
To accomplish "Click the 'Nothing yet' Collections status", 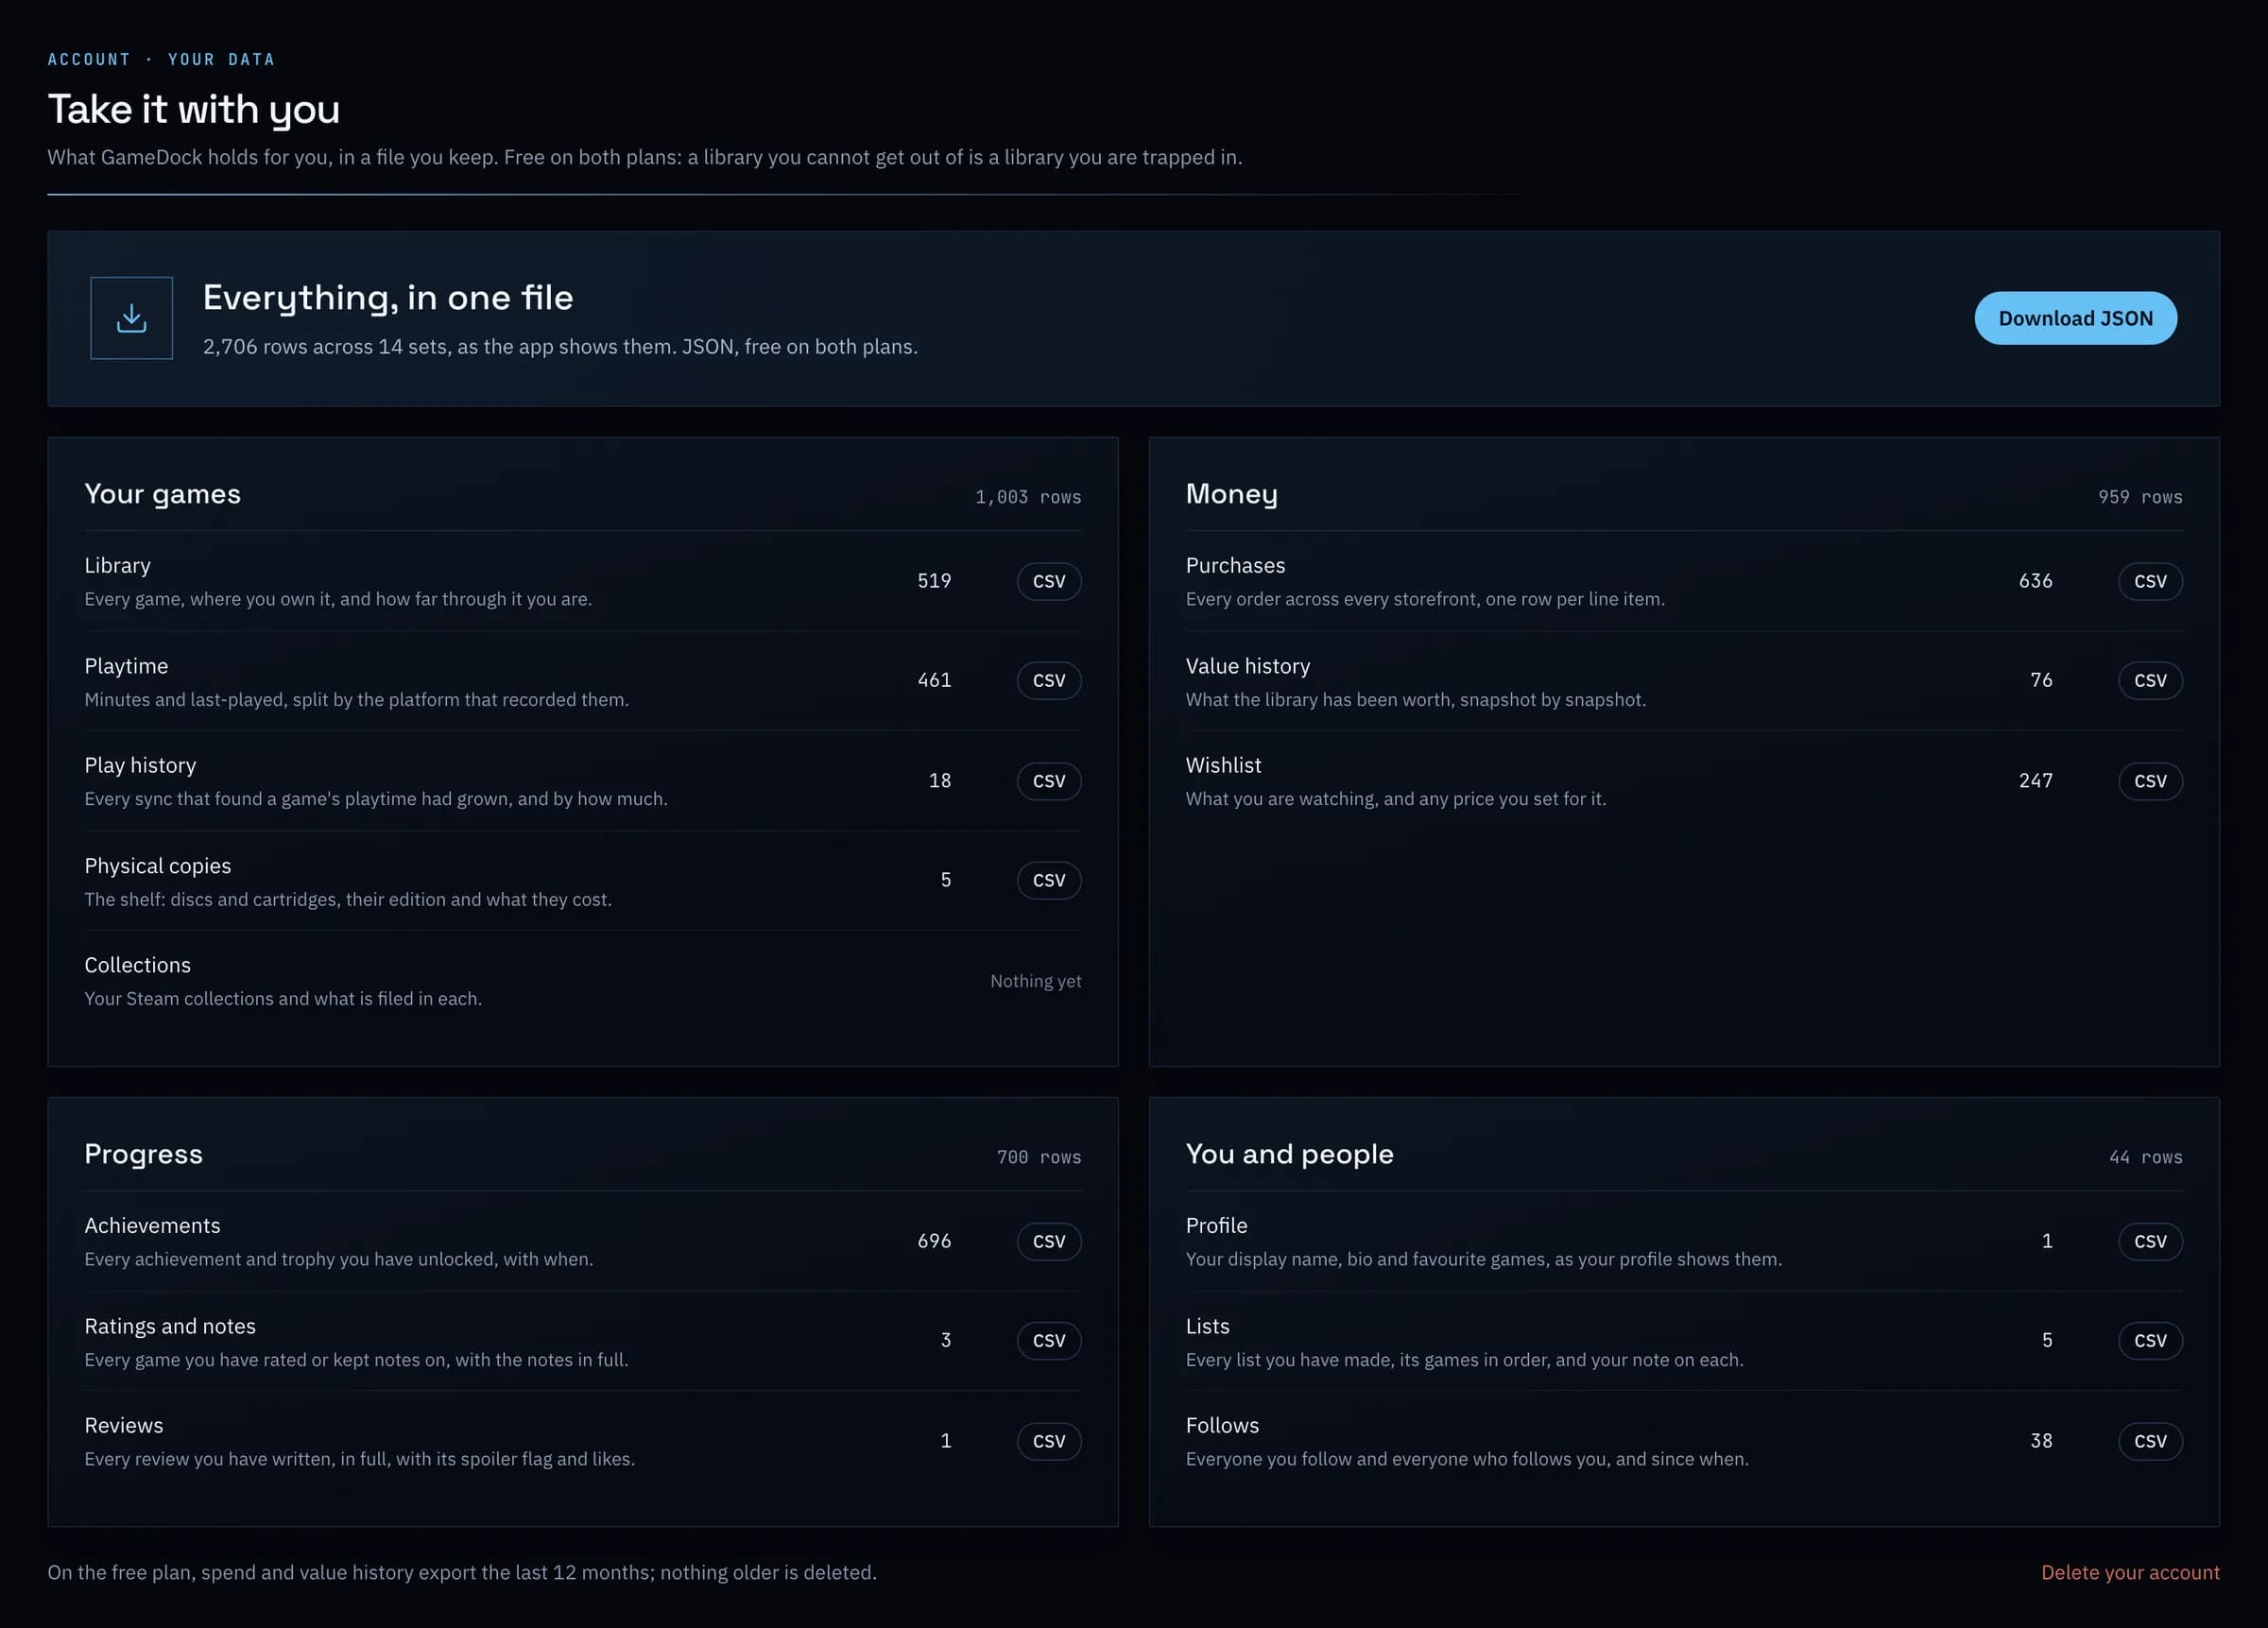I will click(1036, 981).
